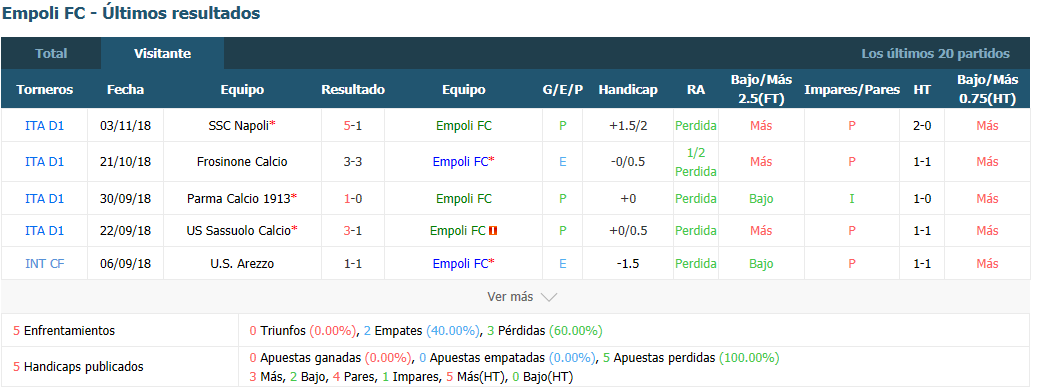This screenshot has height=389, width=1038.
Task: Click the 1-0 result against Parma
Action: point(353,198)
